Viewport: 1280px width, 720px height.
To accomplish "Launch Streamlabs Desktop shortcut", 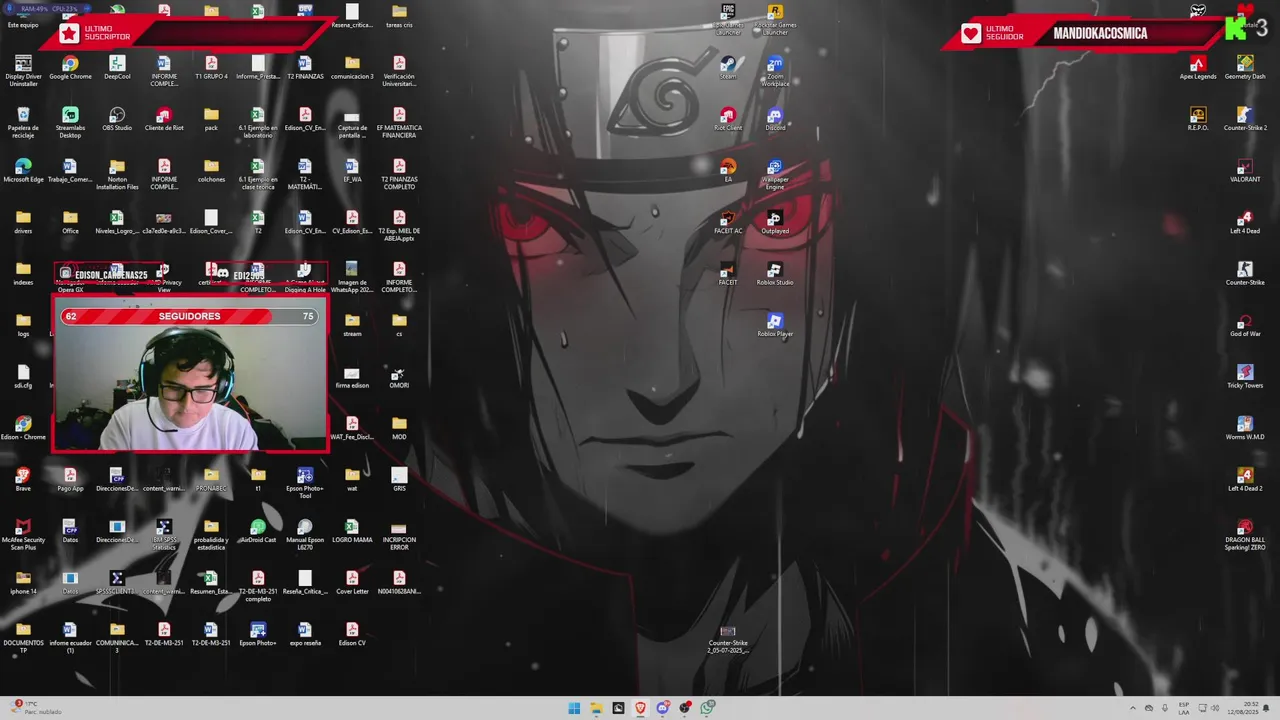I will pyautogui.click(x=70, y=122).
